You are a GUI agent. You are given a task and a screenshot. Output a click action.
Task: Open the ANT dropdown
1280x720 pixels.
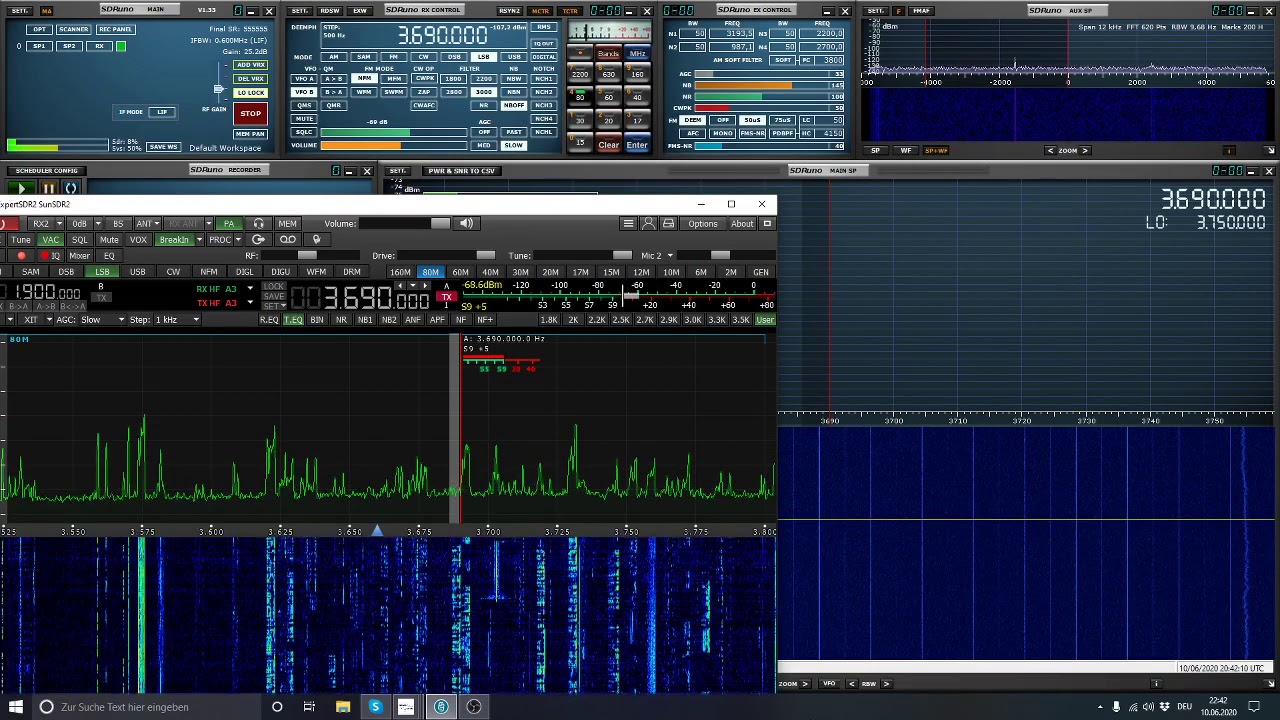click(158, 224)
